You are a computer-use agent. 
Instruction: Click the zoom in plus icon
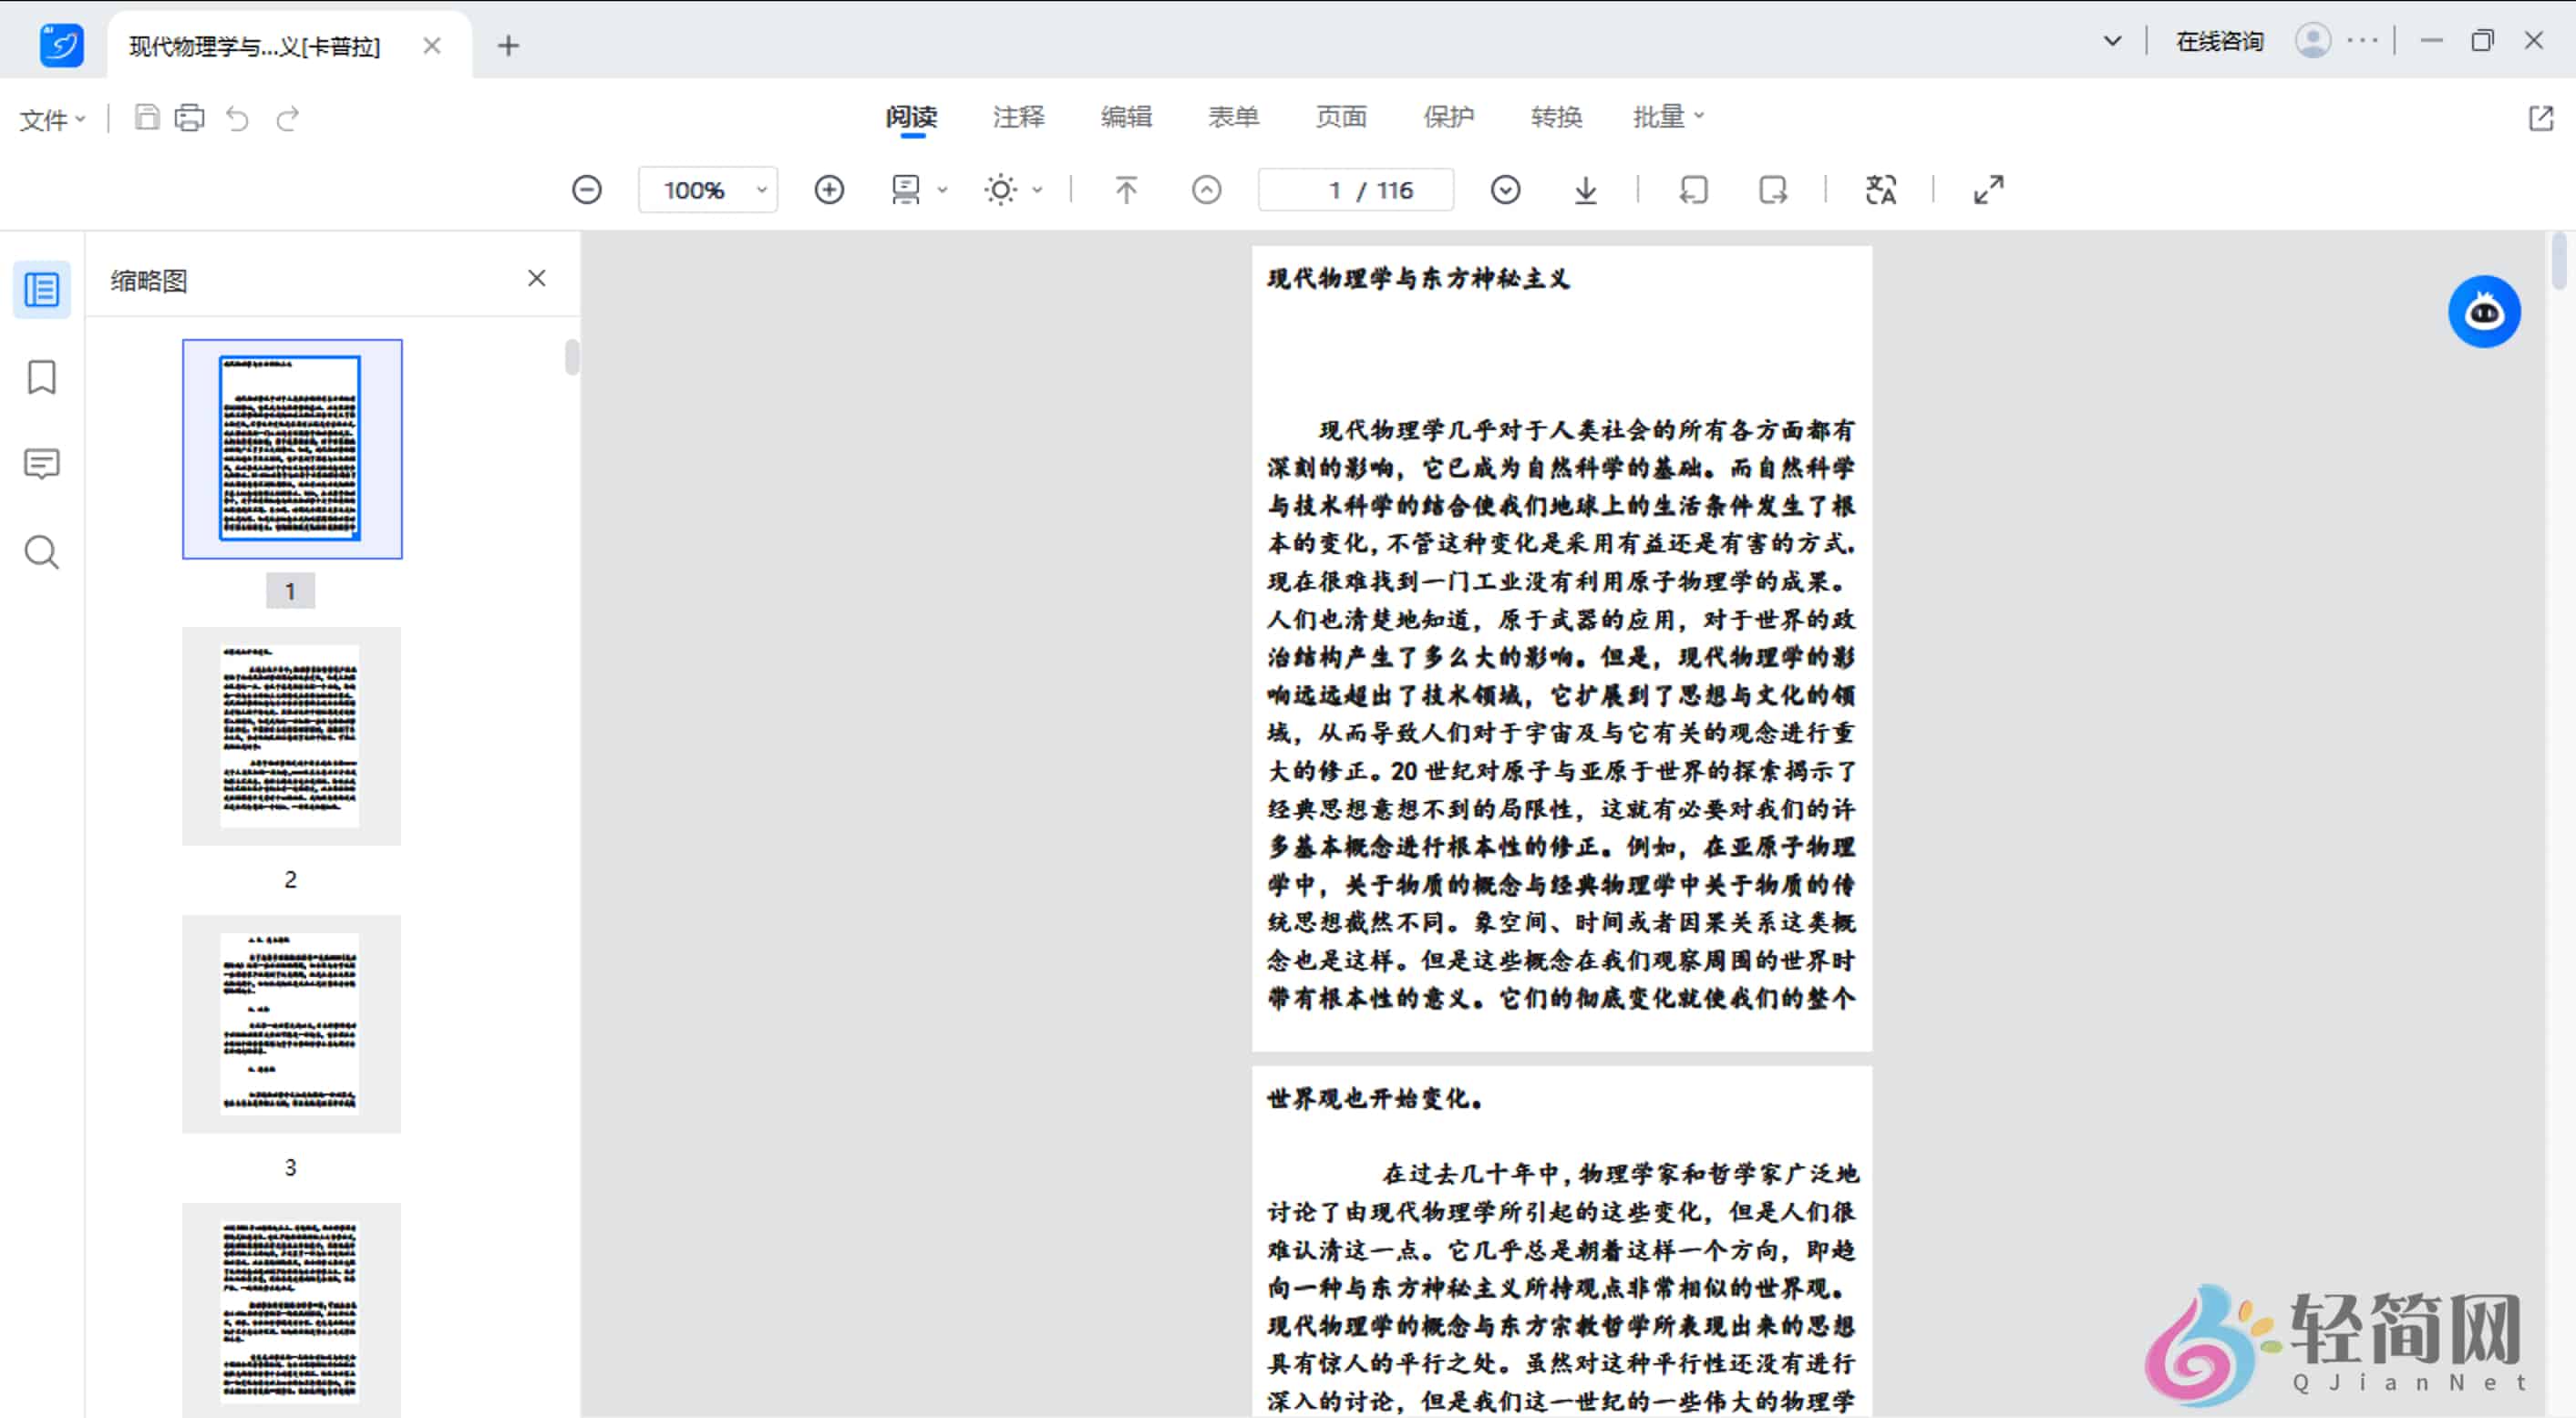(829, 190)
